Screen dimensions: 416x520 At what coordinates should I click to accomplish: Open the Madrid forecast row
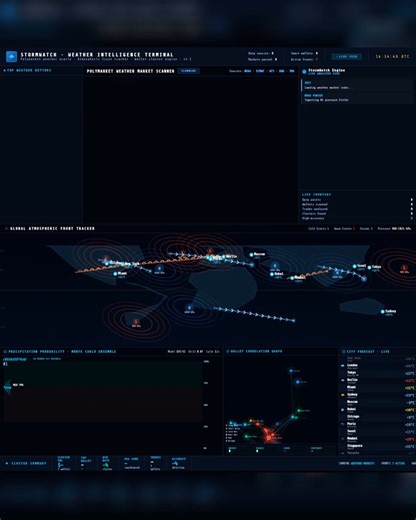click(x=377, y=439)
